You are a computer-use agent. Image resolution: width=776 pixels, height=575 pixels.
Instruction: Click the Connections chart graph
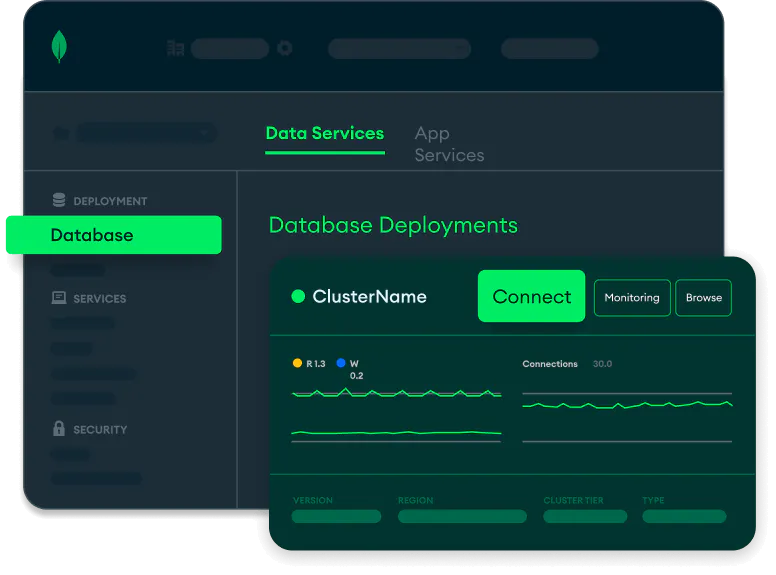point(627,405)
